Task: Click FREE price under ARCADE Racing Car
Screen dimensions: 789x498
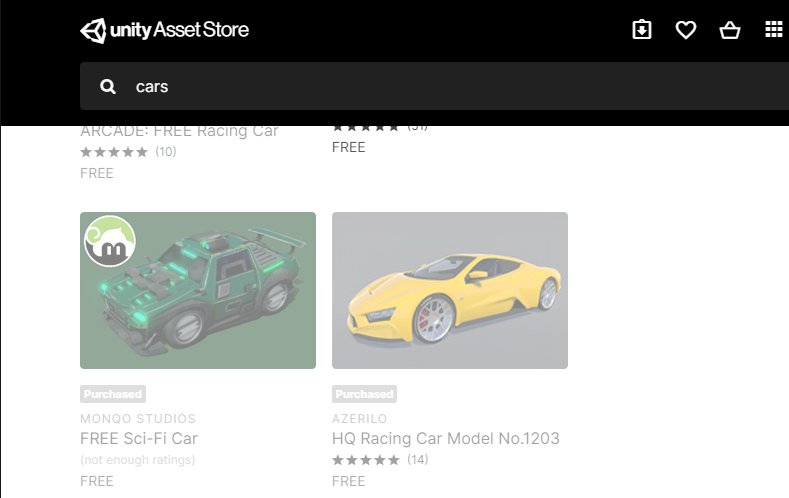Action: (97, 173)
